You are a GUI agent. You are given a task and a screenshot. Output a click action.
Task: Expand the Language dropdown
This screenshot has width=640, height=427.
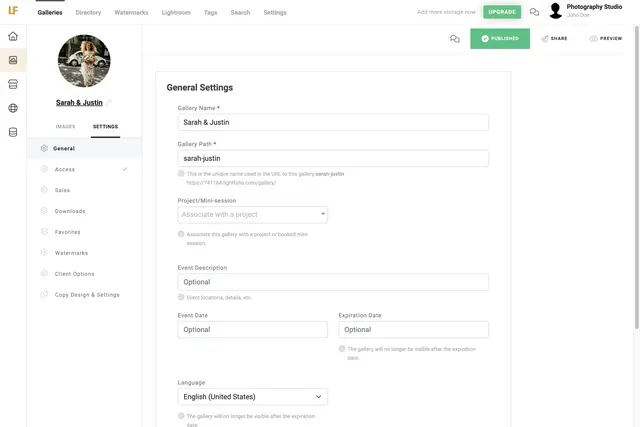(x=252, y=397)
